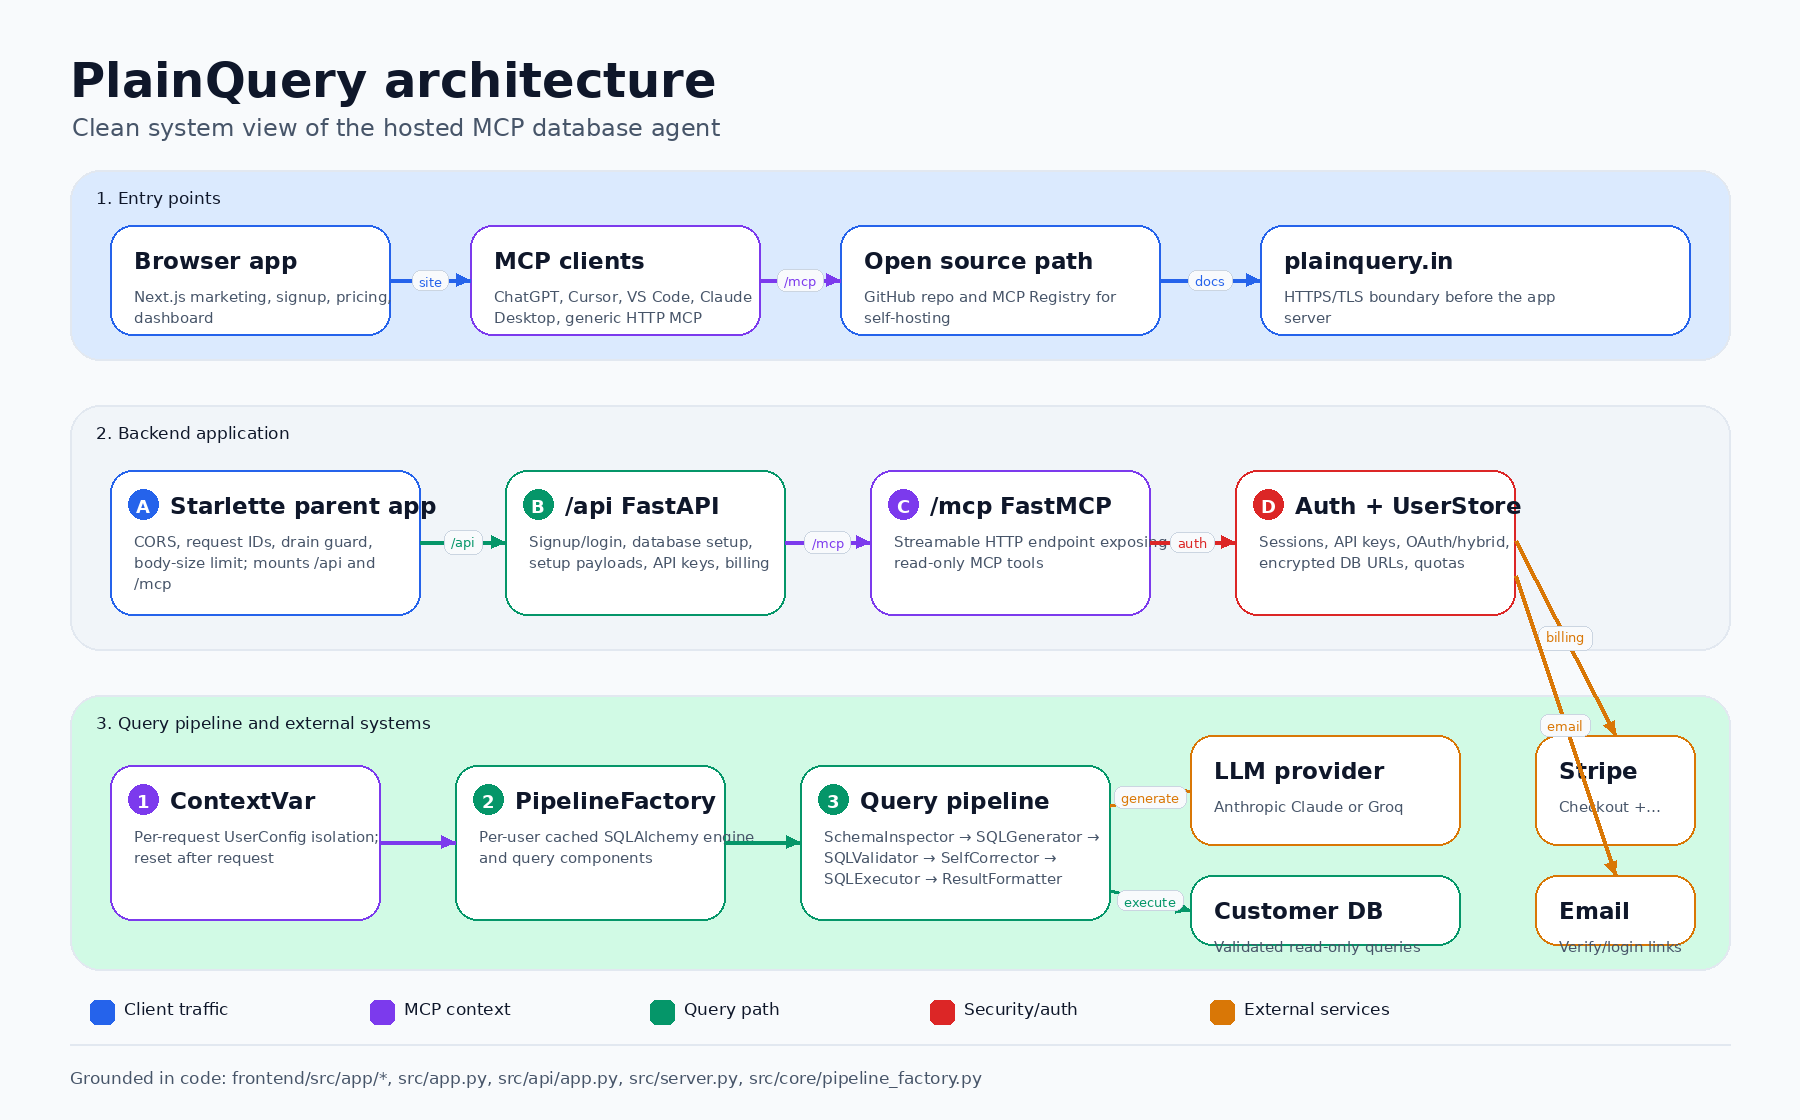This screenshot has width=1800, height=1120.
Task: Select the plainquery.in card
Action: point(1475,280)
